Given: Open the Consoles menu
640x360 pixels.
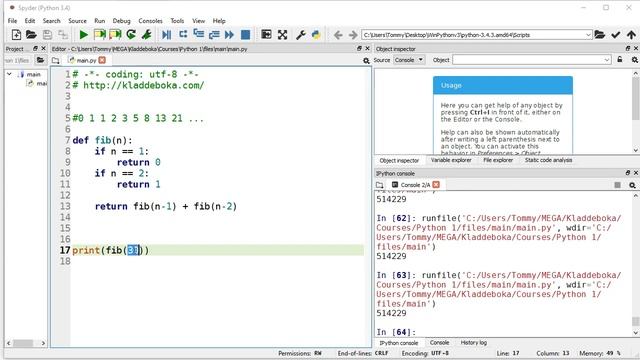Looking at the screenshot, I should click(150, 21).
